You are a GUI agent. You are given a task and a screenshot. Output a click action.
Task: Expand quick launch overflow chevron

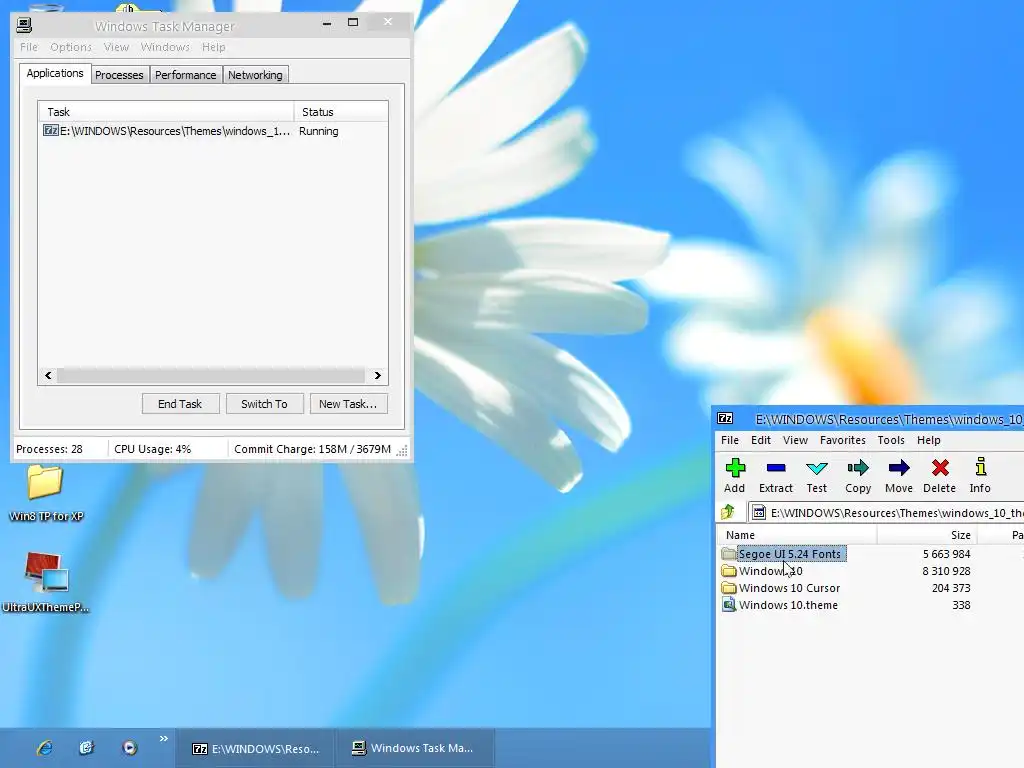(x=163, y=739)
